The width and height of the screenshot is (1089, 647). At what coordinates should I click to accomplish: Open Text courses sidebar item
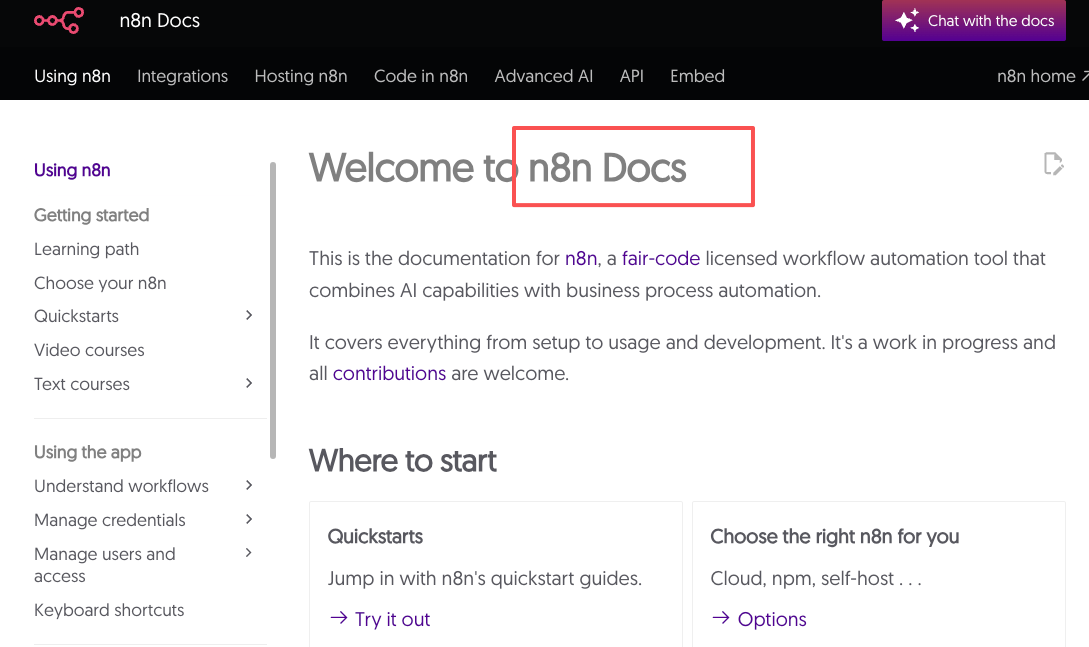pyautogui.click(x=82, y=384)
